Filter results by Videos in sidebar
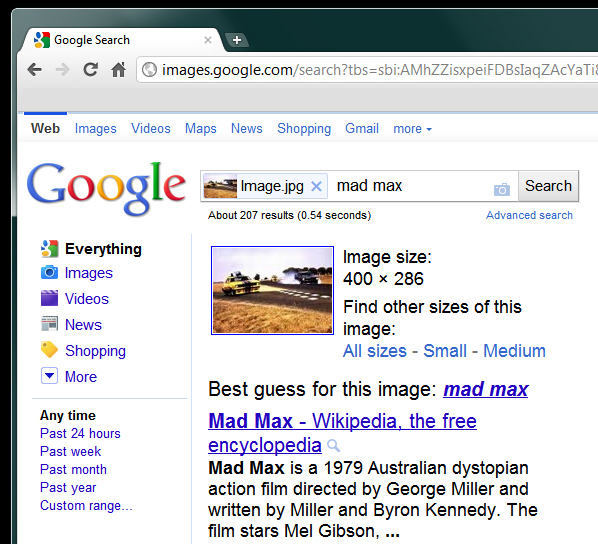Viewport: 598px width, 544px height. (x=87, y=299)
